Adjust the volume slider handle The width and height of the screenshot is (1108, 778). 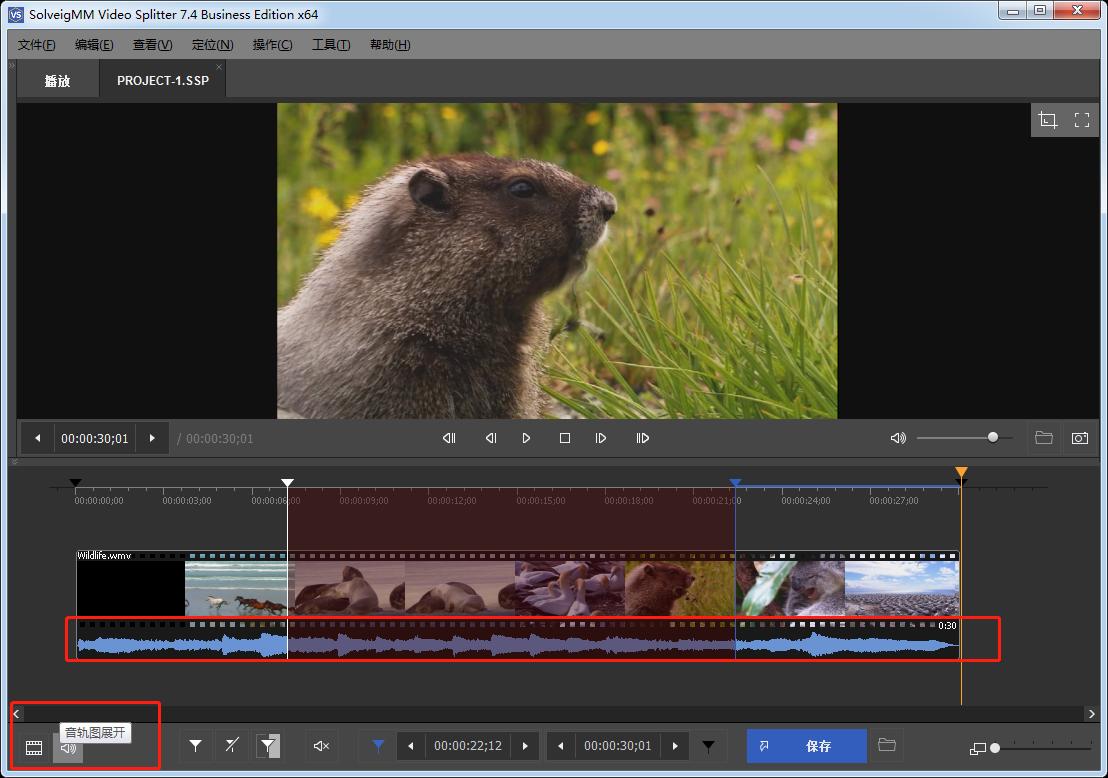click(x=993, y=437)
